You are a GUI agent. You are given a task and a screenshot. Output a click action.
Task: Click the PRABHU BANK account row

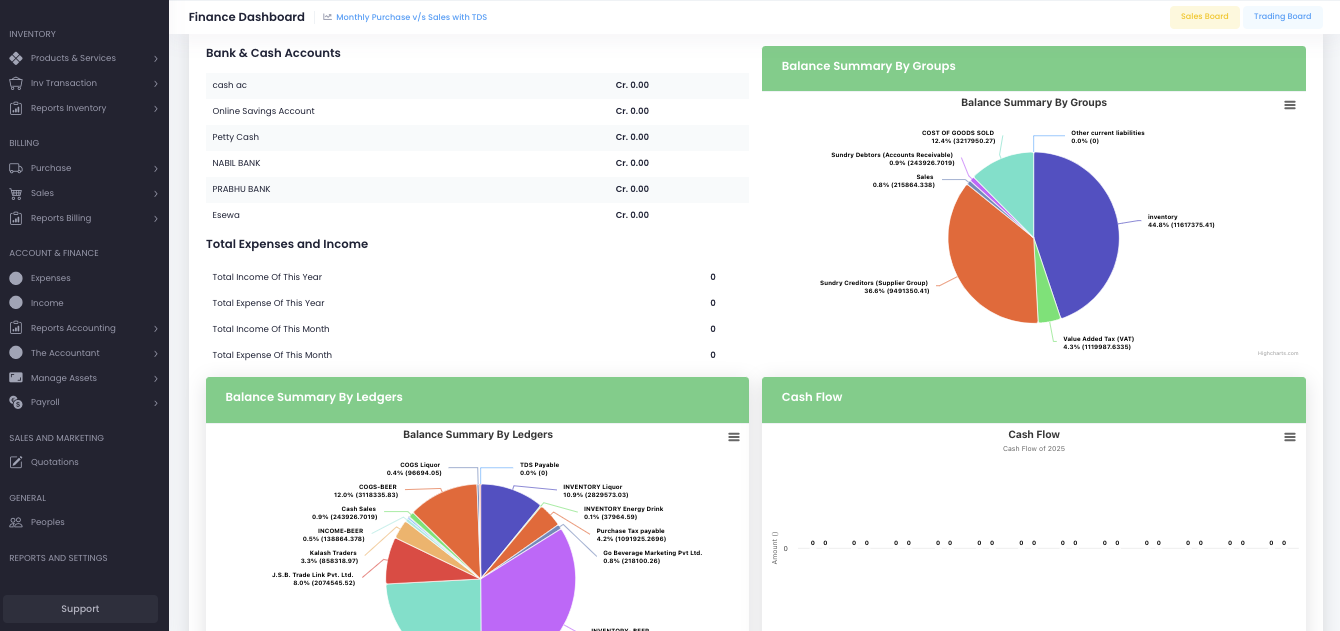click(x=478, y=189)
